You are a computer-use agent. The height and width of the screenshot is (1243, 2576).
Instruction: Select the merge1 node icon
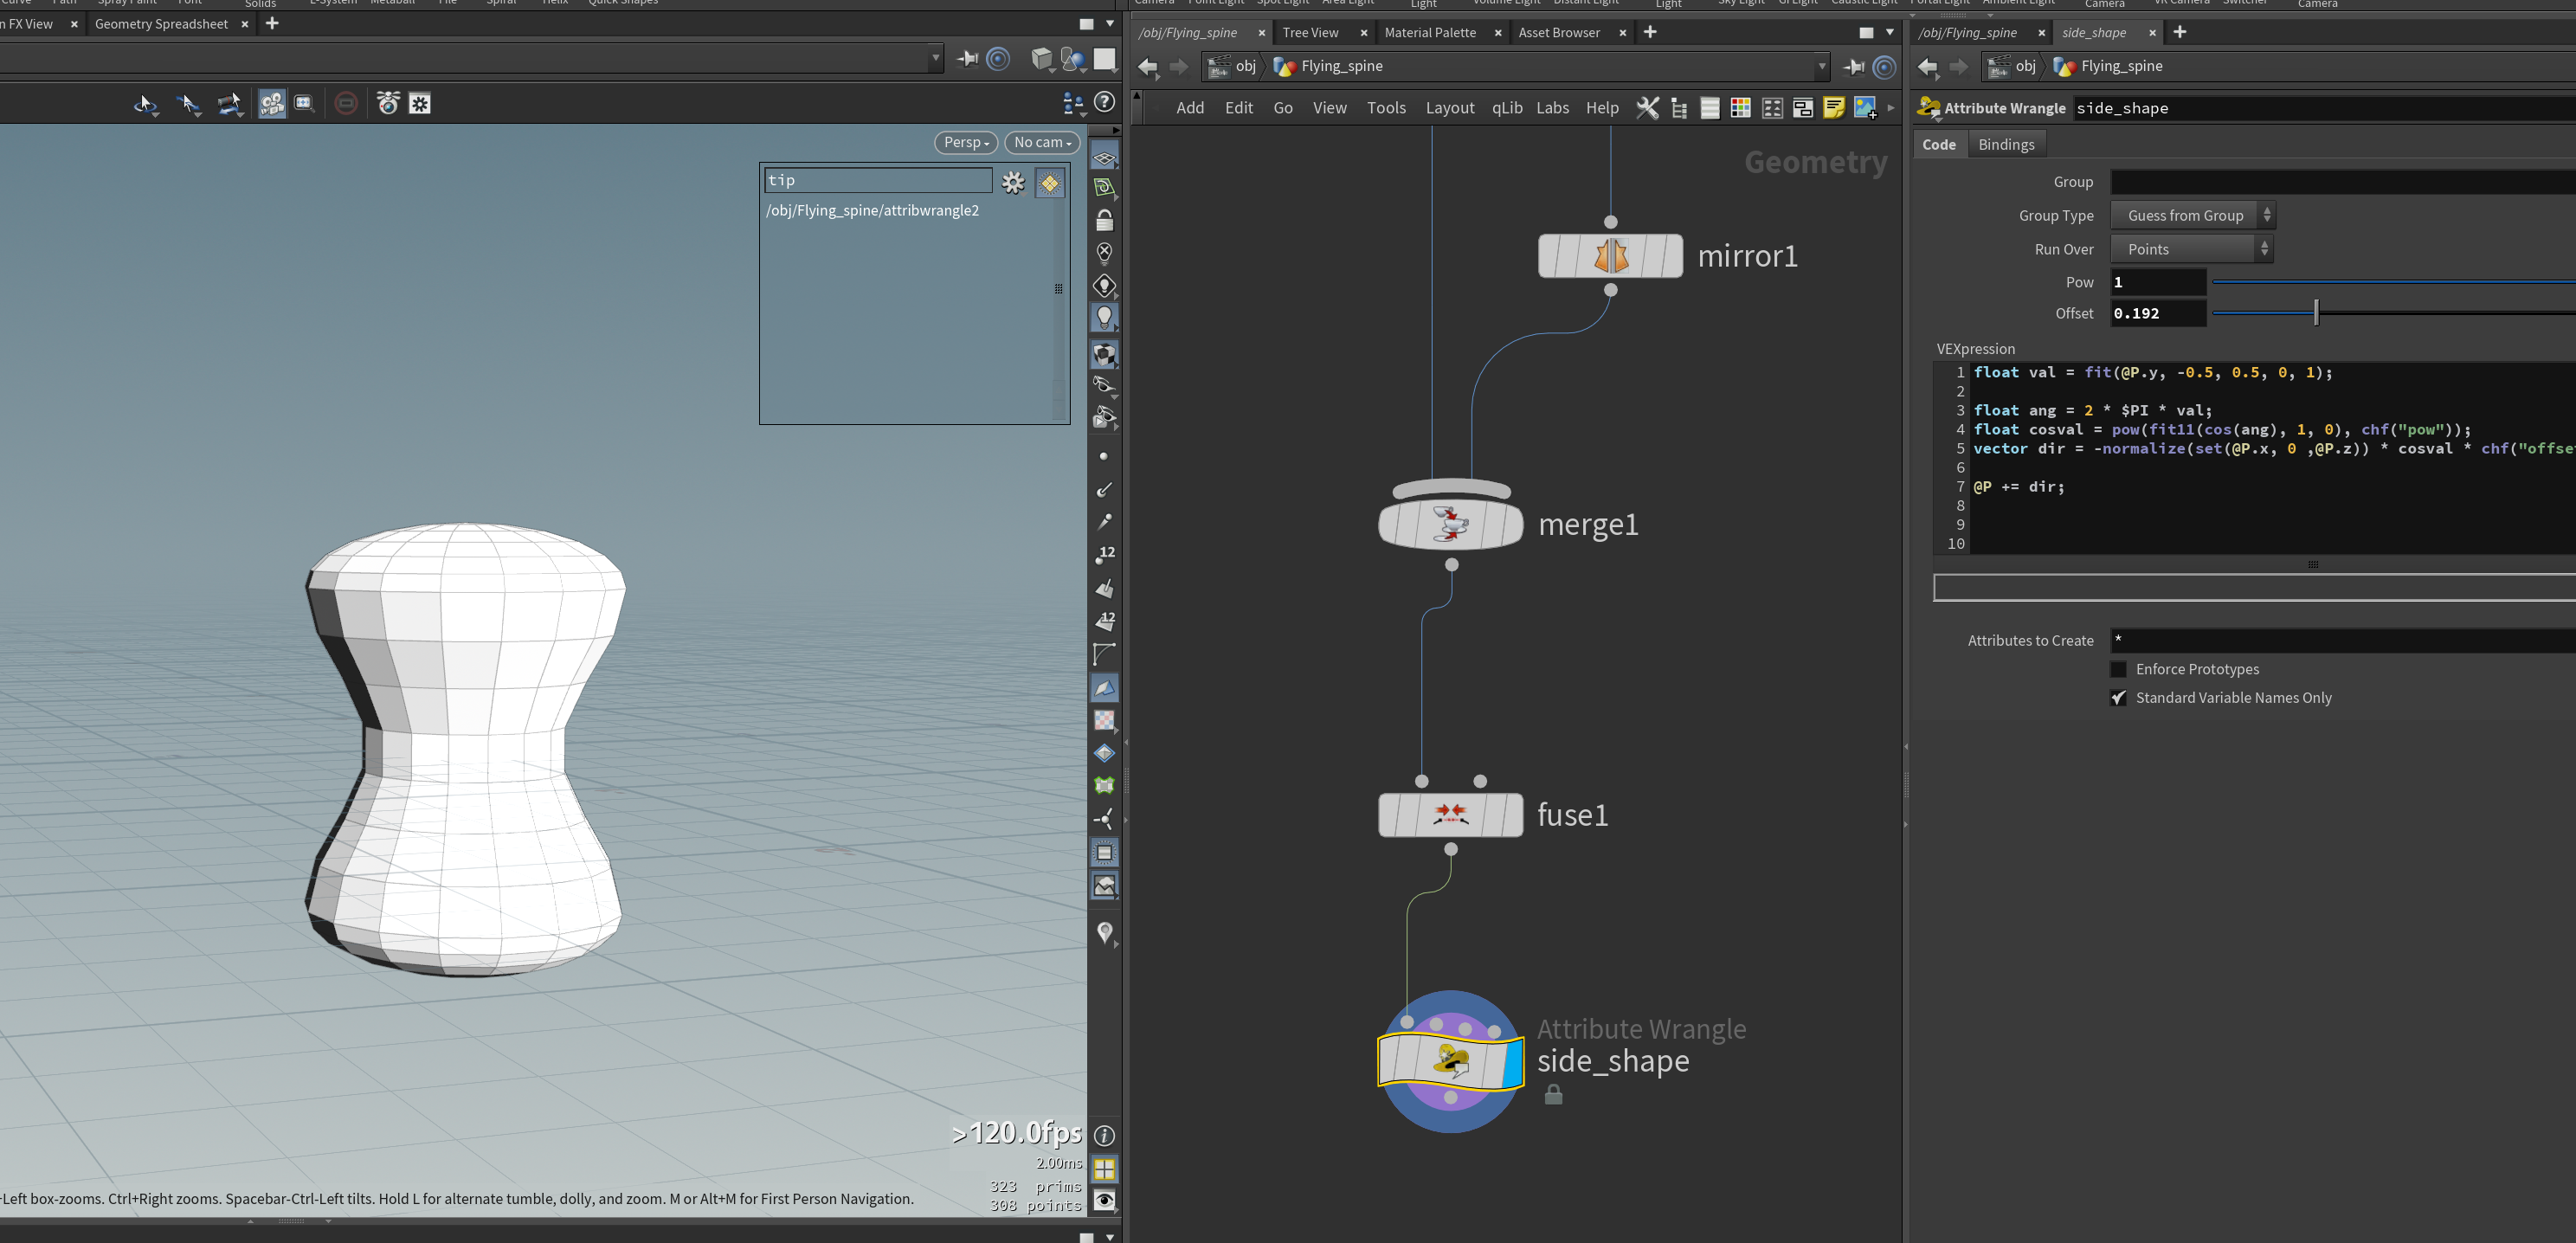(1450, 524)
